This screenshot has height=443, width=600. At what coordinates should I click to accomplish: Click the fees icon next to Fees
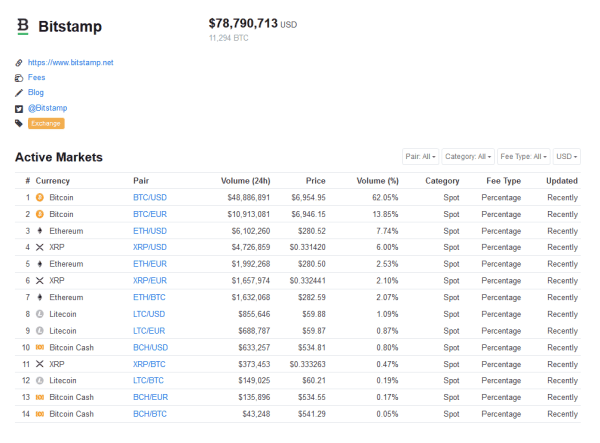[x=19, y=78]
